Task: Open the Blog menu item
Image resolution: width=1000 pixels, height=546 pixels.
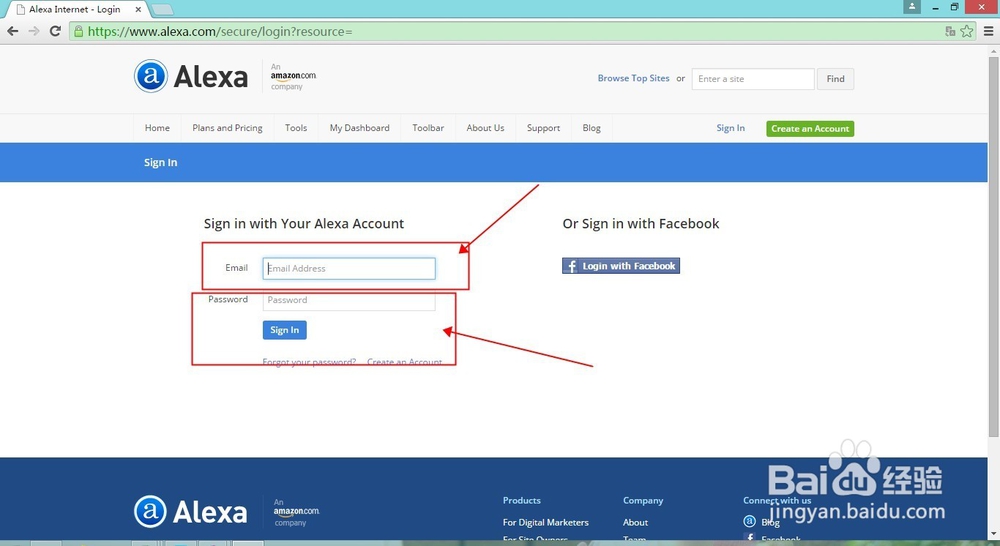Action: (x=591, y=128)
